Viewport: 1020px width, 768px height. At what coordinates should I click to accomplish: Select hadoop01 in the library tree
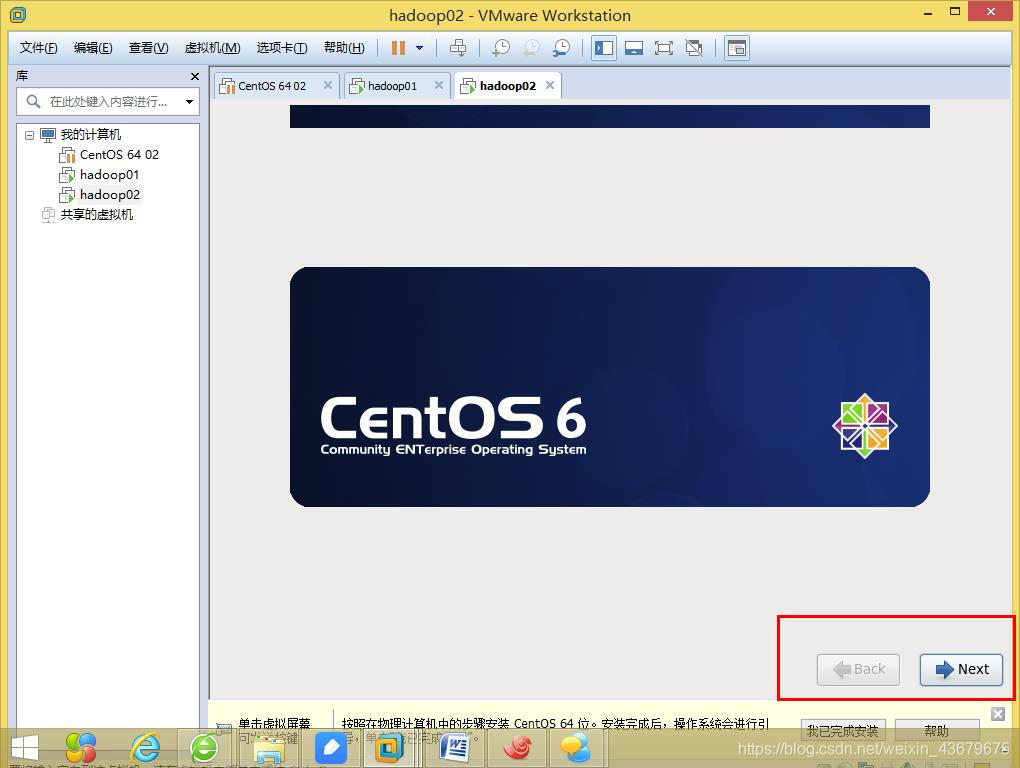[x=109, y=175]
